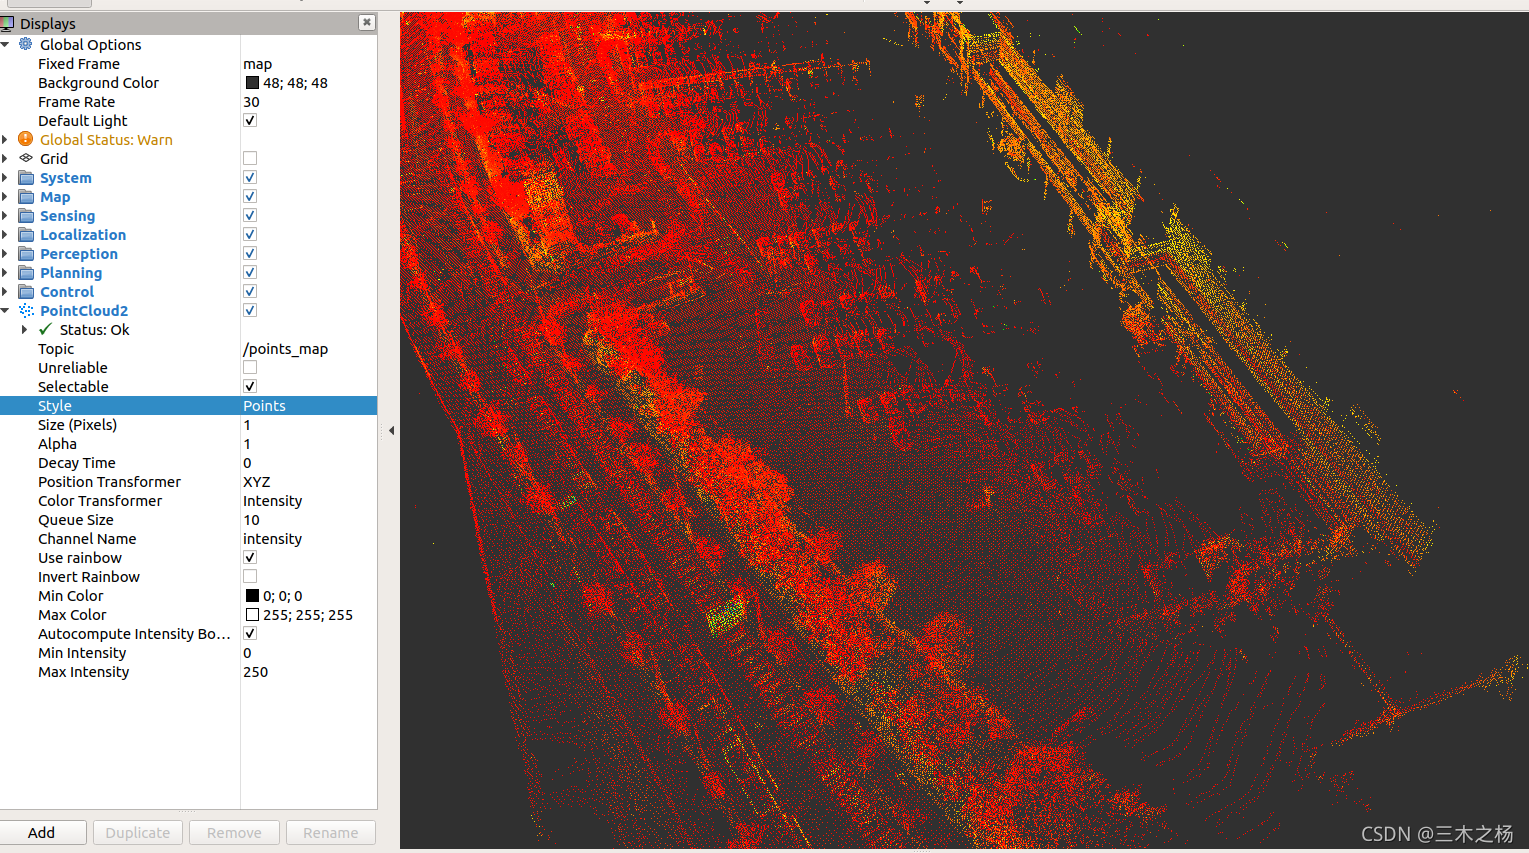Edit the Topic field /points_map

coord(309,348)
